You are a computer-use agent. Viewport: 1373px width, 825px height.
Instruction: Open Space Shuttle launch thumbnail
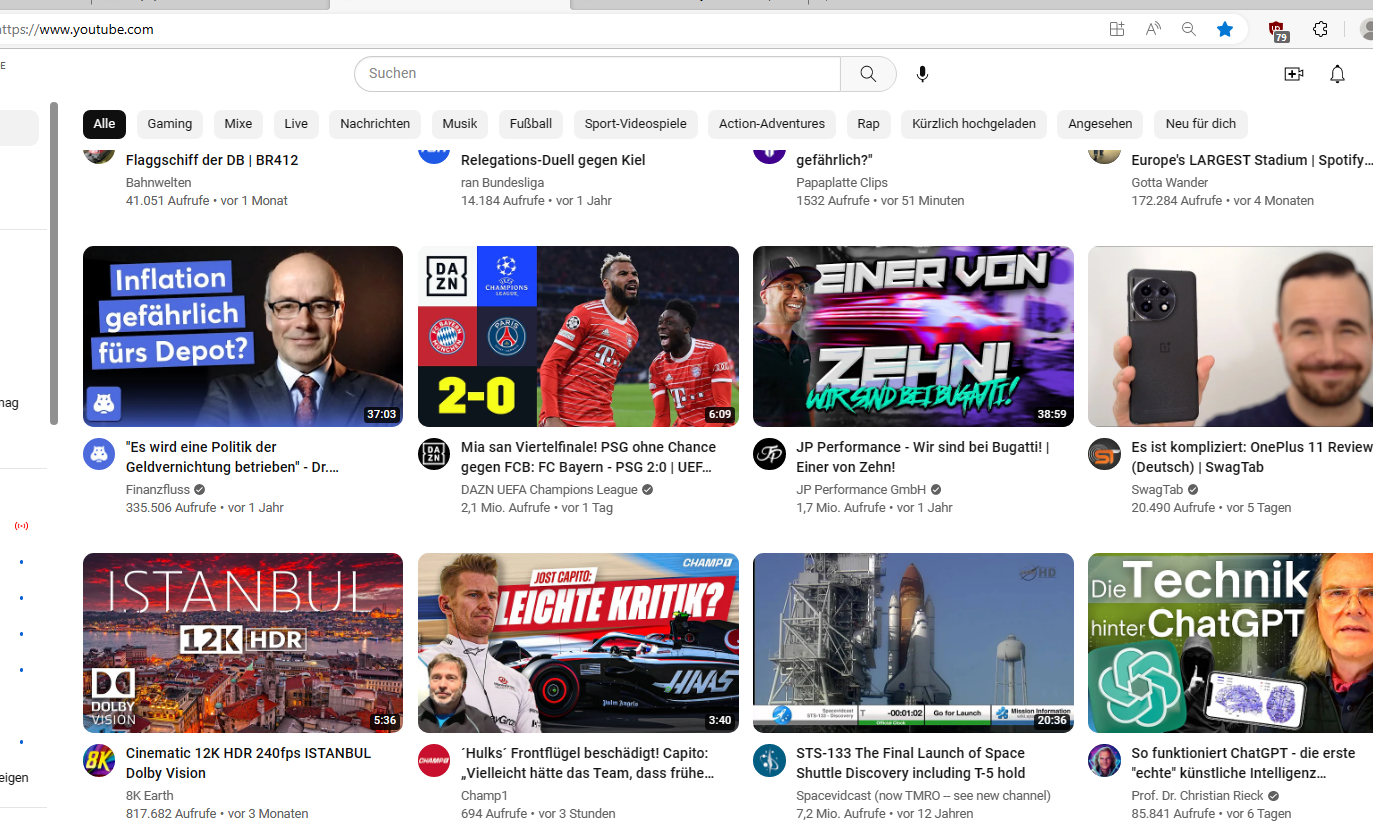click(x=913, y=643)
